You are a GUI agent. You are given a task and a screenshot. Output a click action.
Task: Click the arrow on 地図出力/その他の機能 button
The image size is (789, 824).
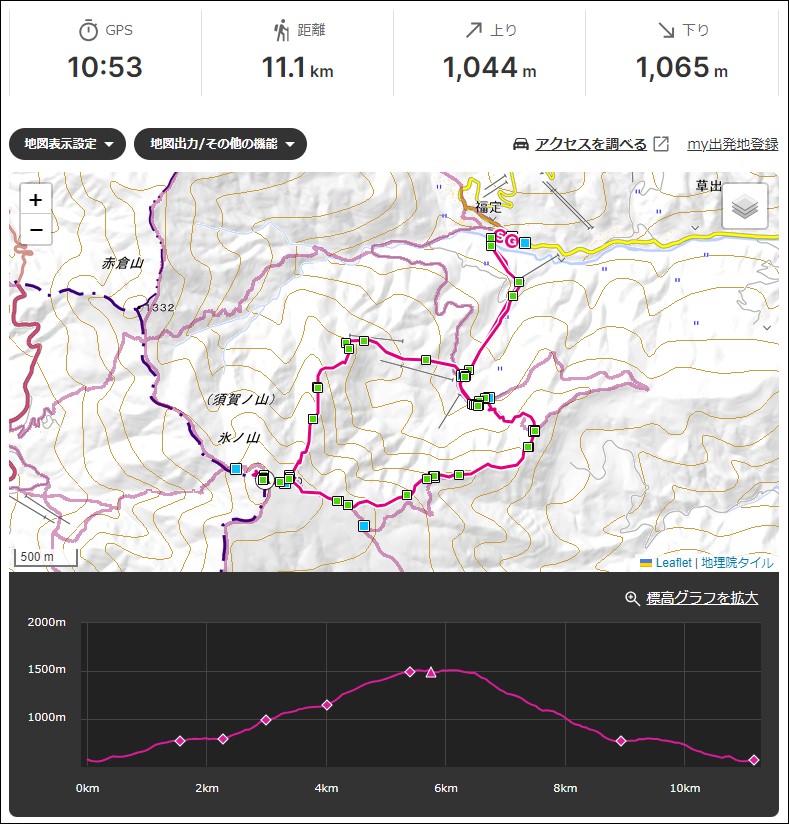(290, 145)
